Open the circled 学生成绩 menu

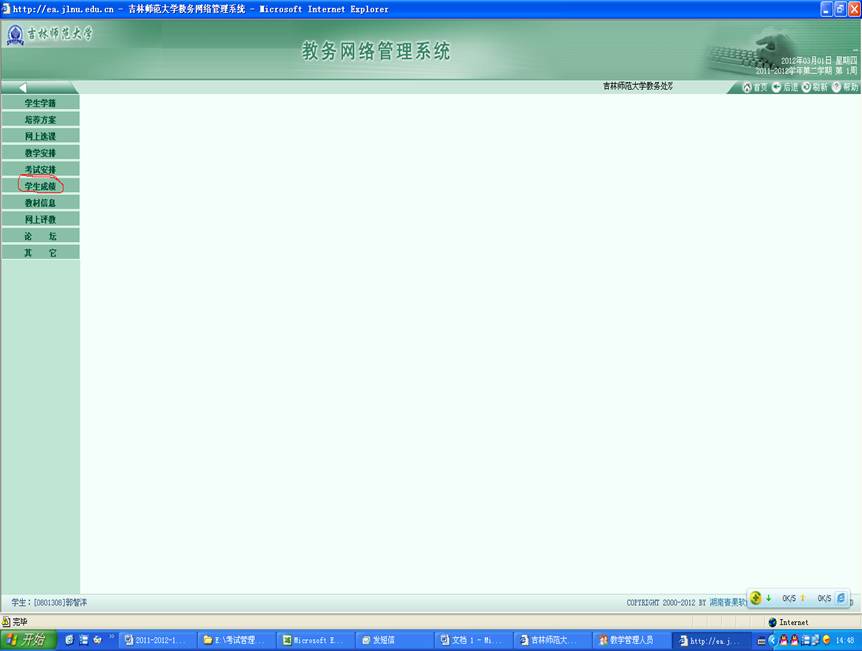[x=40, y=186]
